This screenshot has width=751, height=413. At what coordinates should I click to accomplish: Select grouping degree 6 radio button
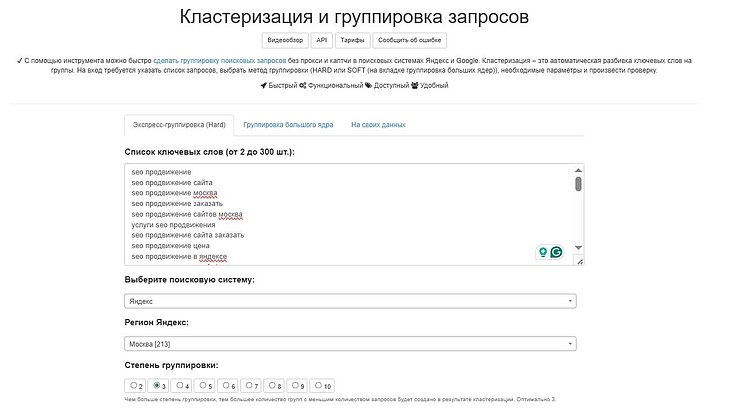point(226,385)
